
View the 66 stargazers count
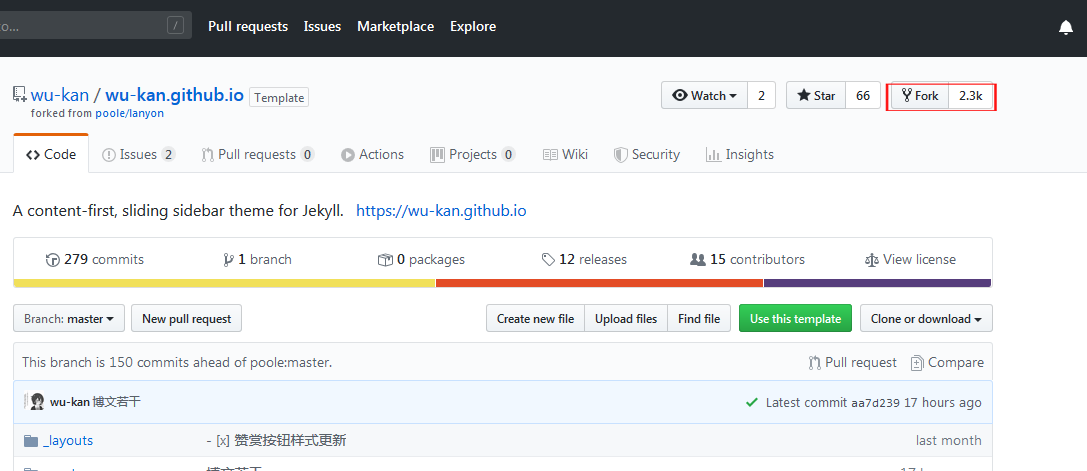point(863,96)
